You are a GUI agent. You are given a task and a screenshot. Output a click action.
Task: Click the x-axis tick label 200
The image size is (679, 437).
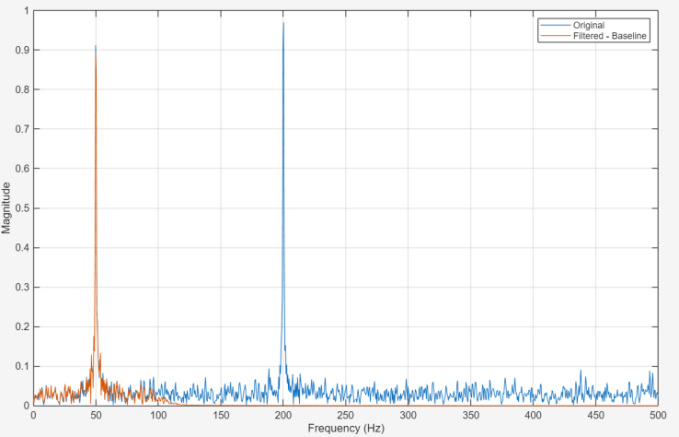click(x=283, y=415)
